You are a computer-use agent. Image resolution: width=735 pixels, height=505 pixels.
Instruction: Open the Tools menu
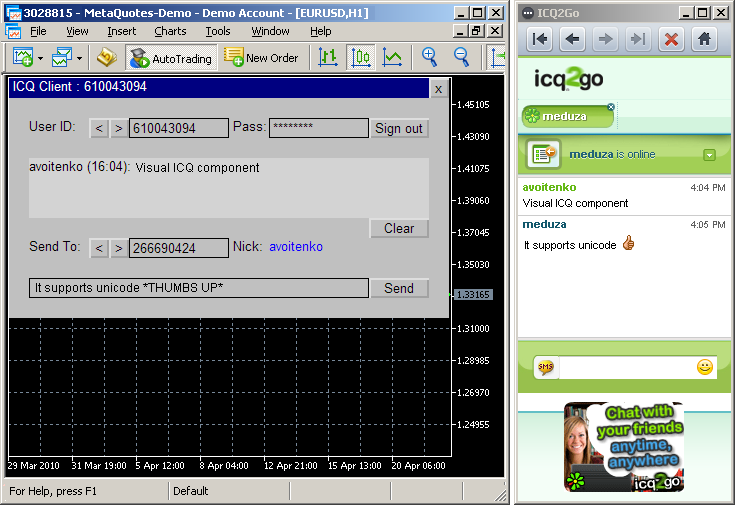tap(218, 31)
